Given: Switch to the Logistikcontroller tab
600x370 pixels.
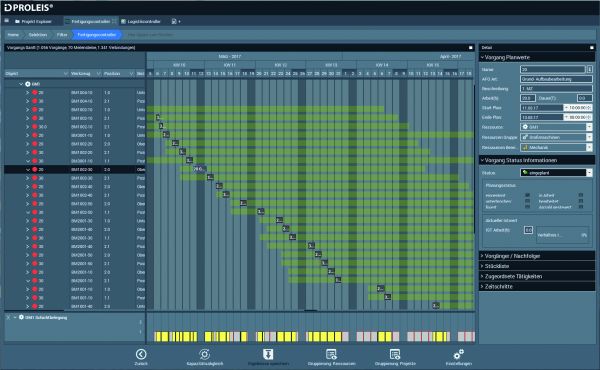Looking at the screenshot, I should tap(140, 21).
